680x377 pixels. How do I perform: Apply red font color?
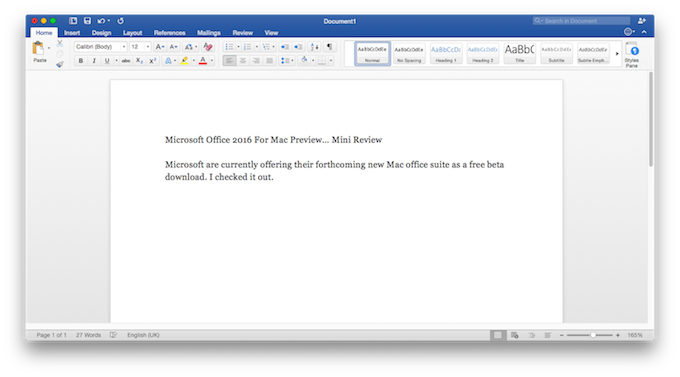point(203,61)
